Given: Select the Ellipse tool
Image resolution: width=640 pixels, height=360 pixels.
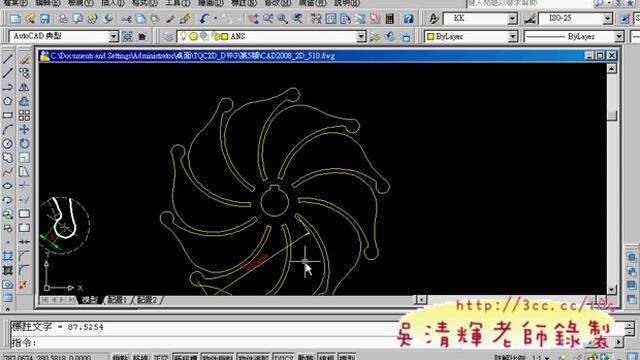Looking at the screenshot, I should 7,186.
